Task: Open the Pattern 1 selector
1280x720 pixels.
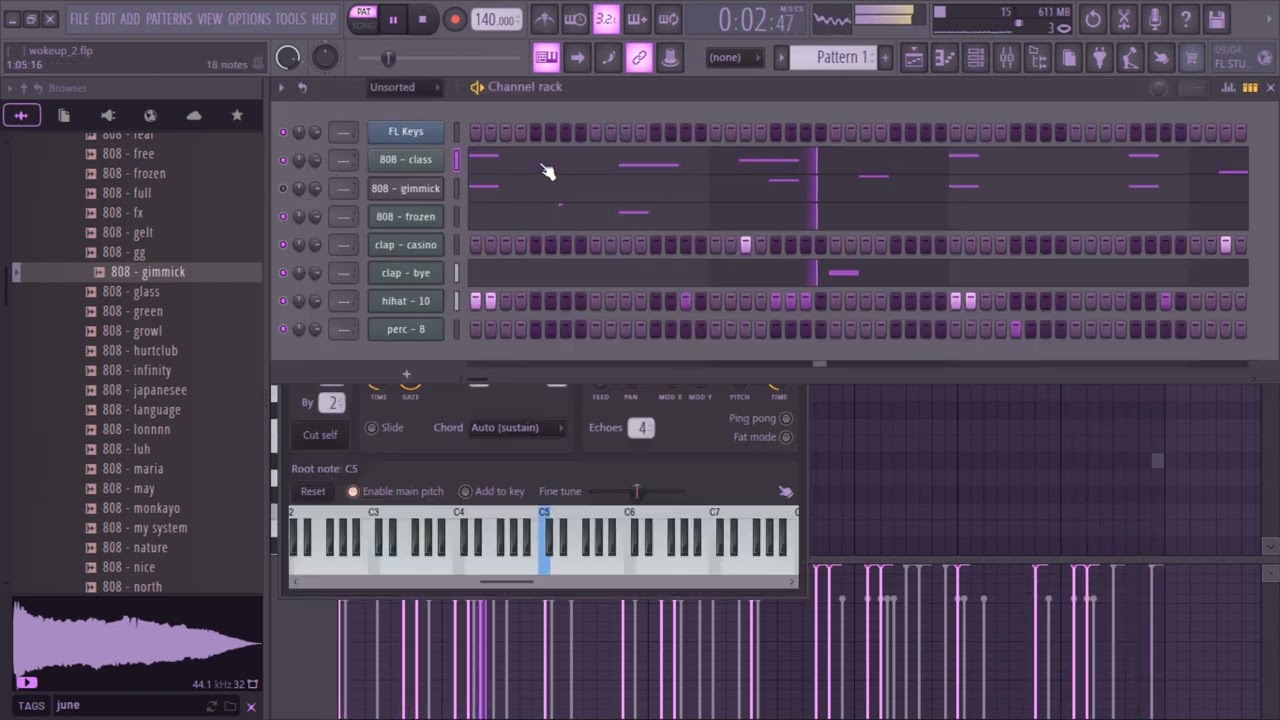Action: (841, 57)
